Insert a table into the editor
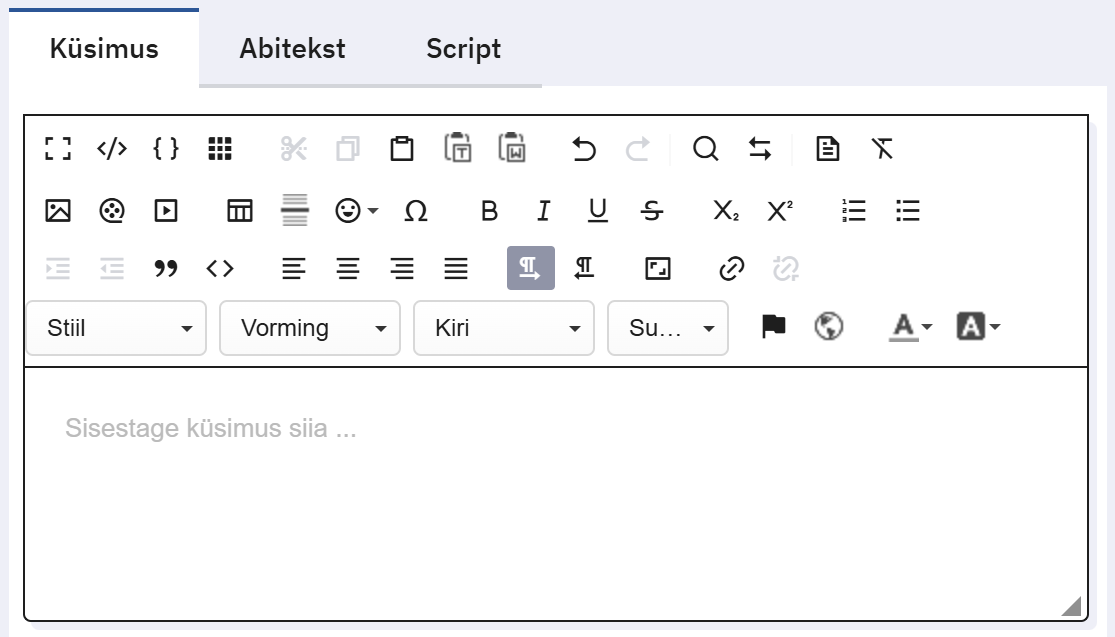The image size is (1115, 637). click(x=240, y=211)
